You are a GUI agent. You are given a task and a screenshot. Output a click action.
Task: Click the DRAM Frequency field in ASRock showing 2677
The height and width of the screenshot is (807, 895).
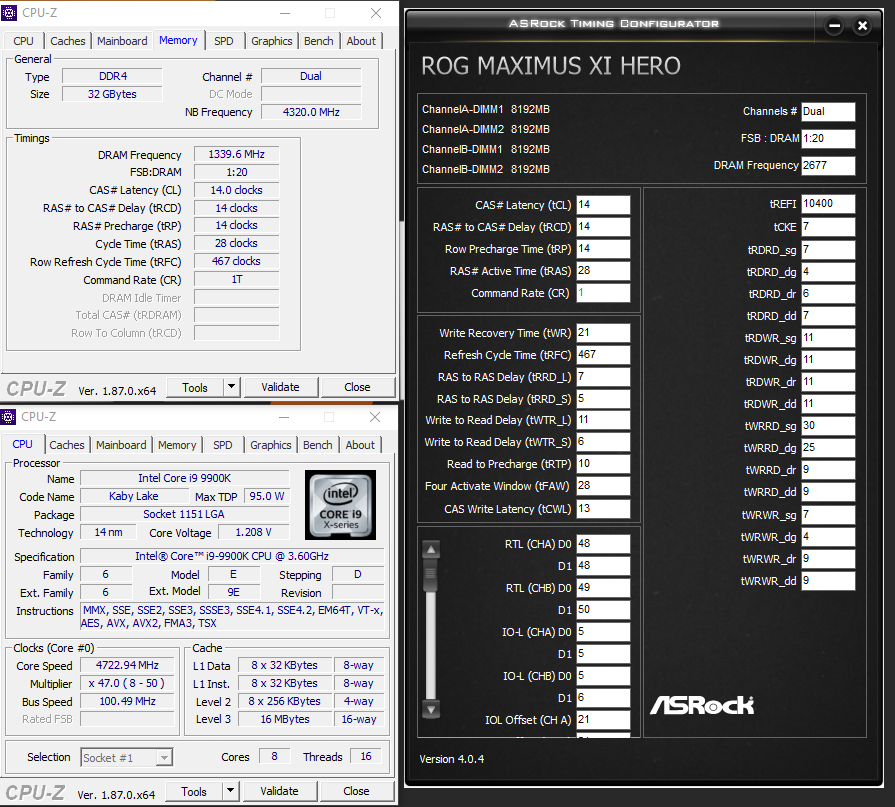(828, 166)
